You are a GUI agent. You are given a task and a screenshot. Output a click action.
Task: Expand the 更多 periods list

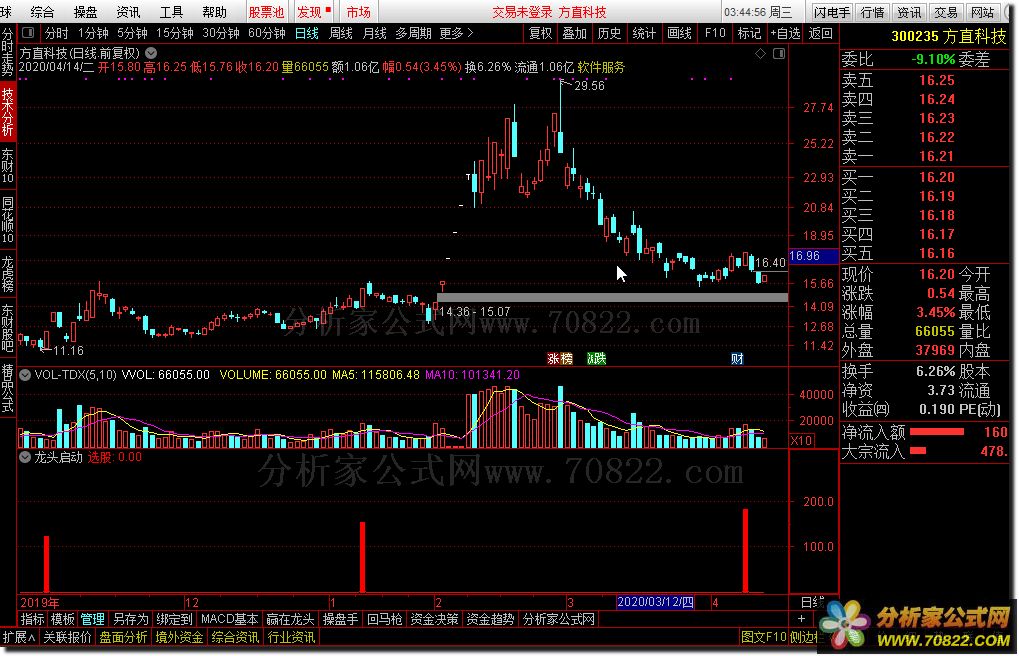(x=456, y=33)
